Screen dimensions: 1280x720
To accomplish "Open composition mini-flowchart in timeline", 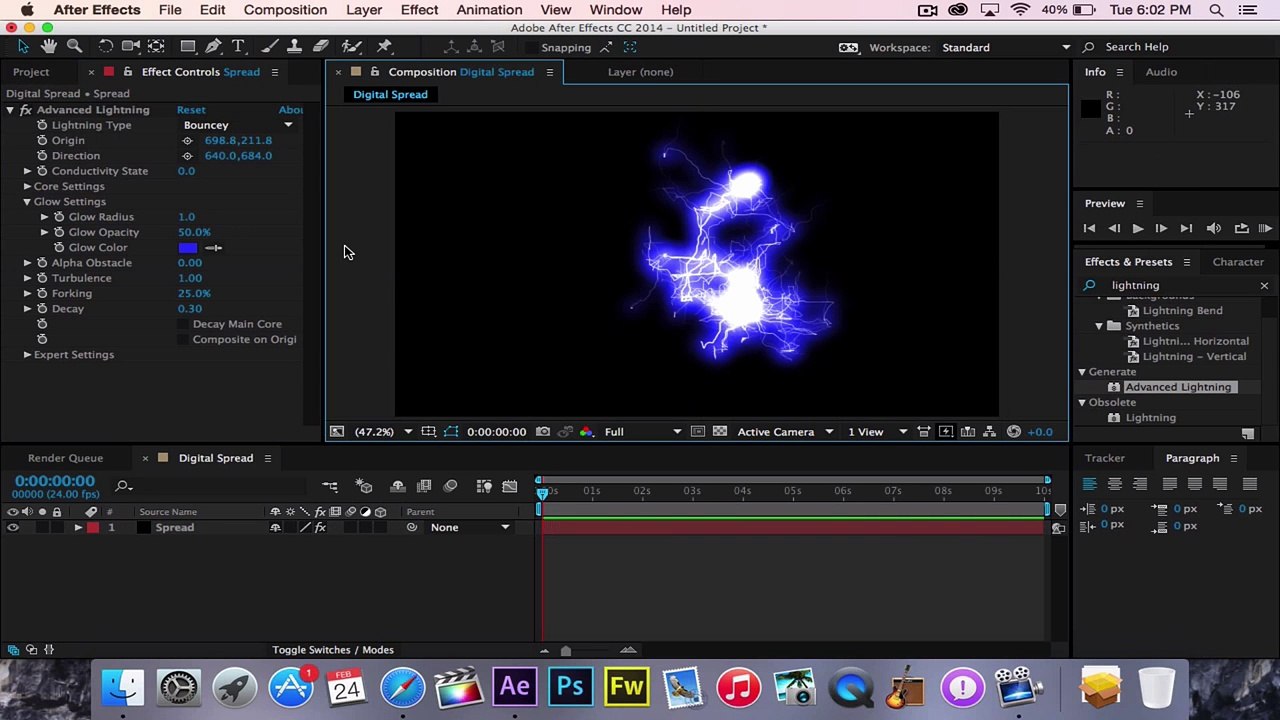I will pyautogui.click(x=330, y=487).
